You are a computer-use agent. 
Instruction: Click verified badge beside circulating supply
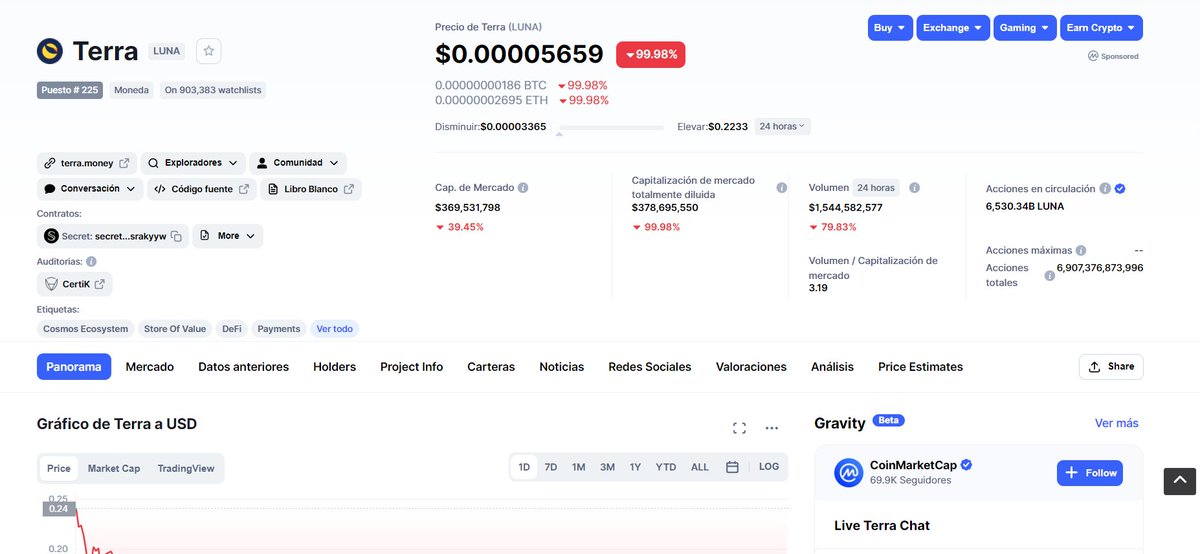1120,188
